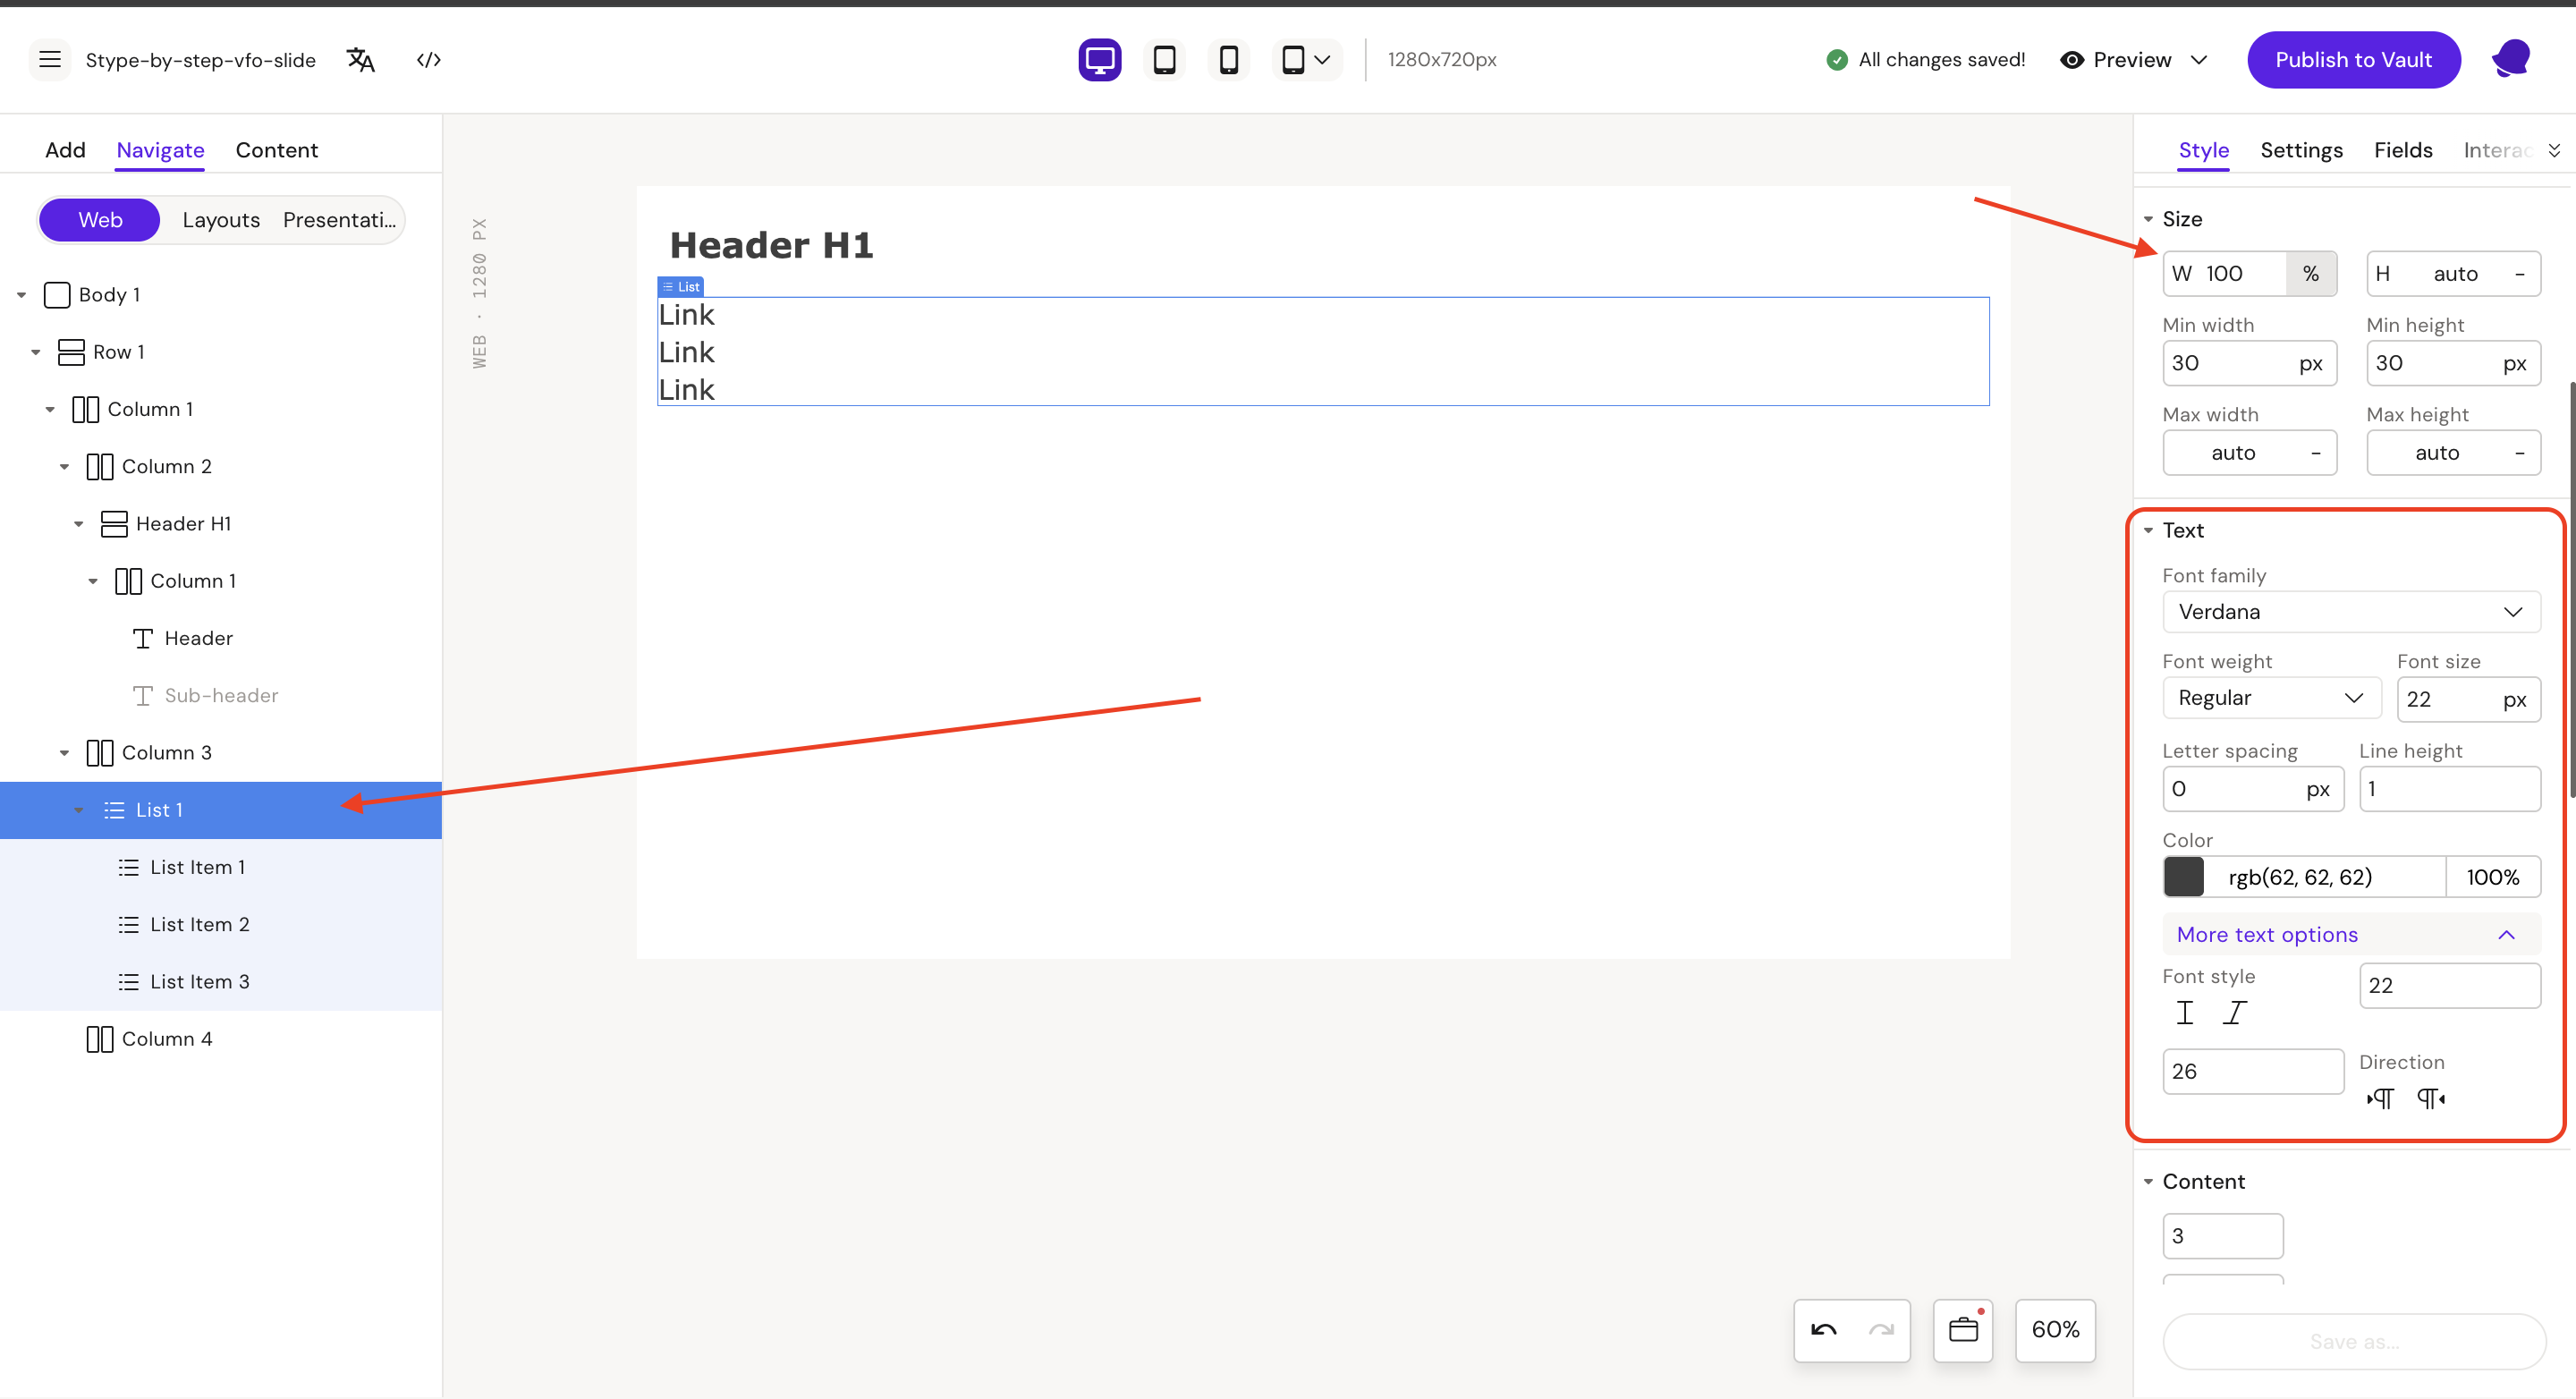This screenshot has width=2576, height=1399.
Task: Open the user avatar profile
Action: (x=2510, y=59)
